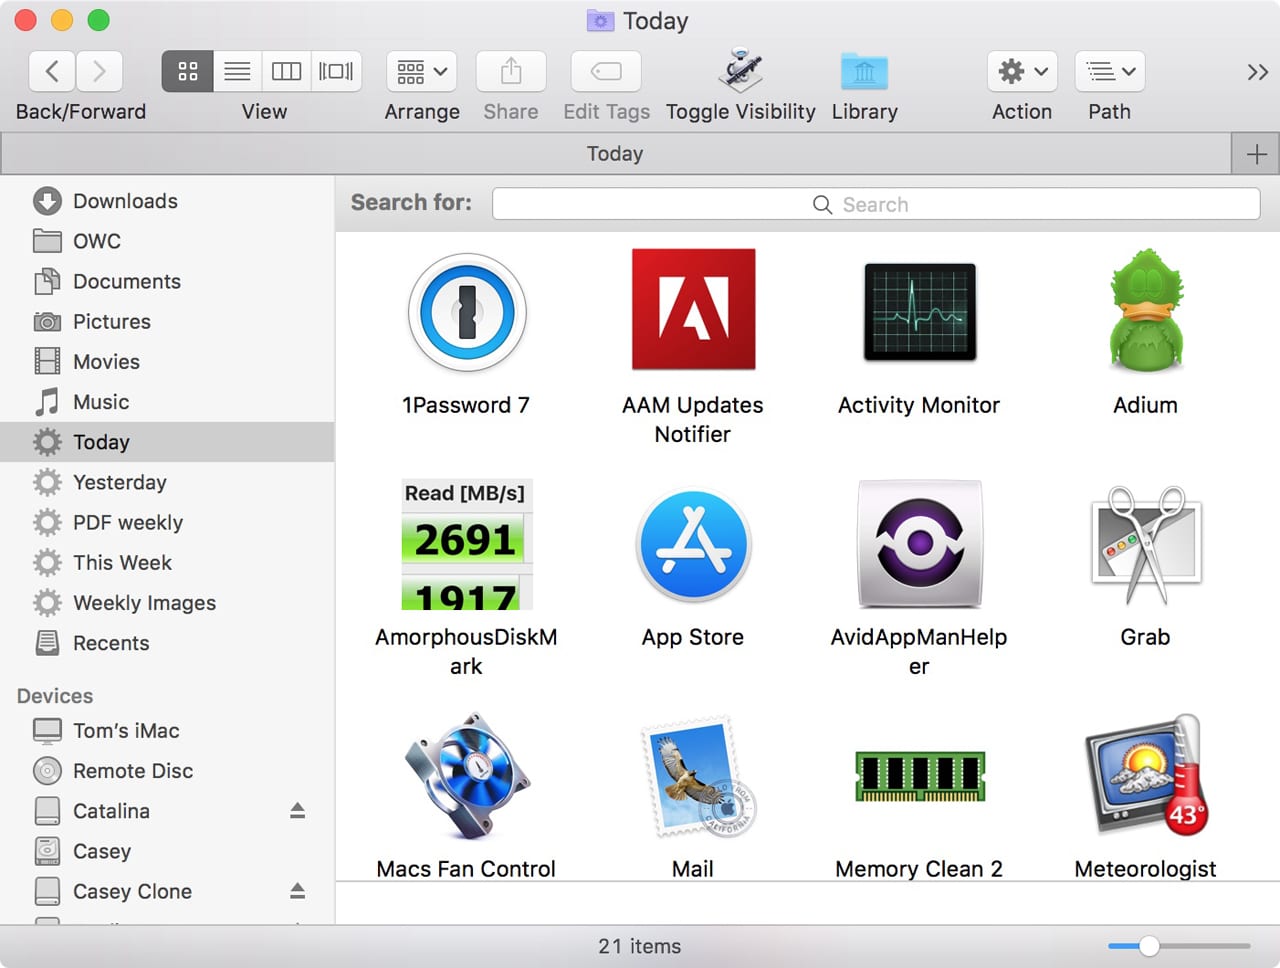The height and width of the screenshot is (968, 1280).
Task: Open the Action gear dropdown
Action: pos(1022,71)
